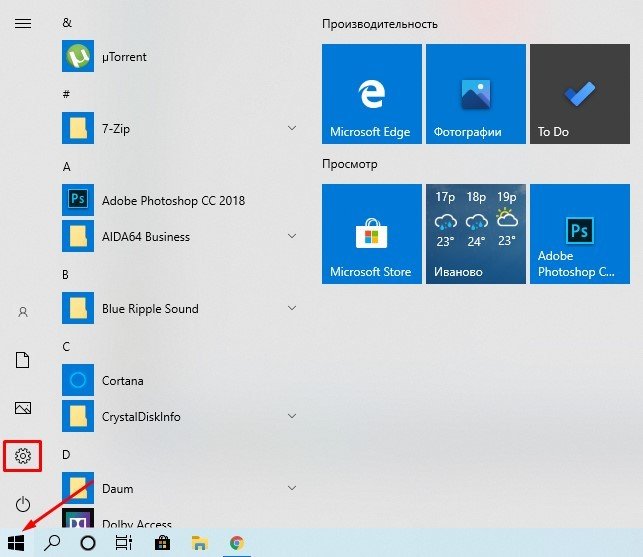This screenshot has height=557, width=643.
Task: Open the Microsoft Store tile
Action: click(x=372, y=234)
